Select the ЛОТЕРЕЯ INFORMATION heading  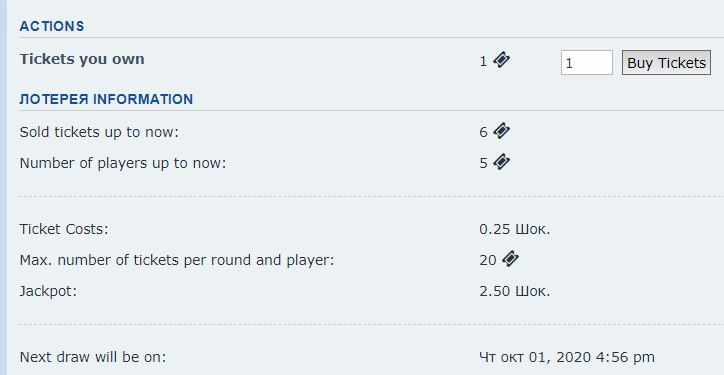pos(106,99)
